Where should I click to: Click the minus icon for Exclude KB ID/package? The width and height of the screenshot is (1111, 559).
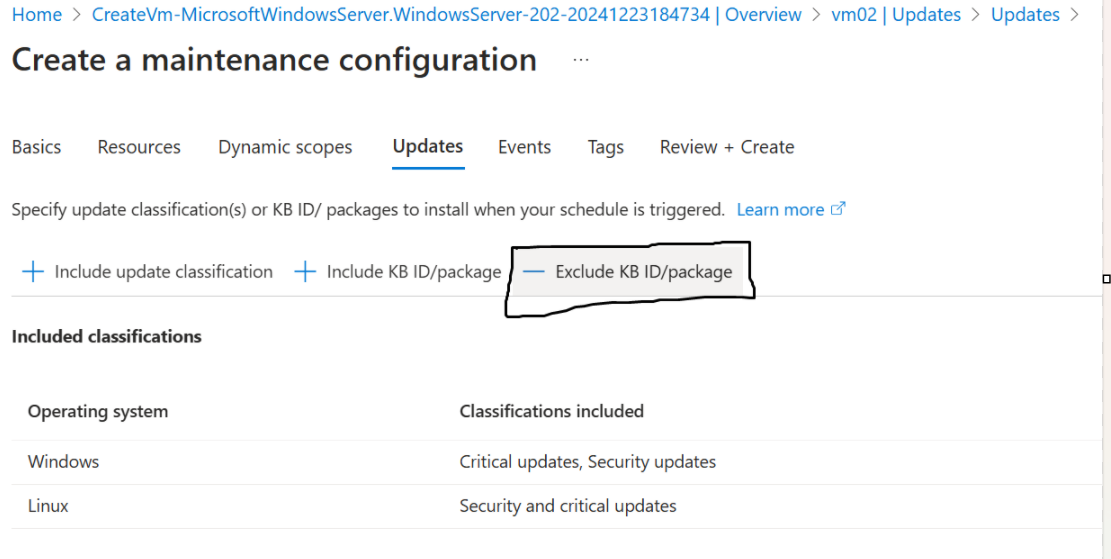pos(533,271)
